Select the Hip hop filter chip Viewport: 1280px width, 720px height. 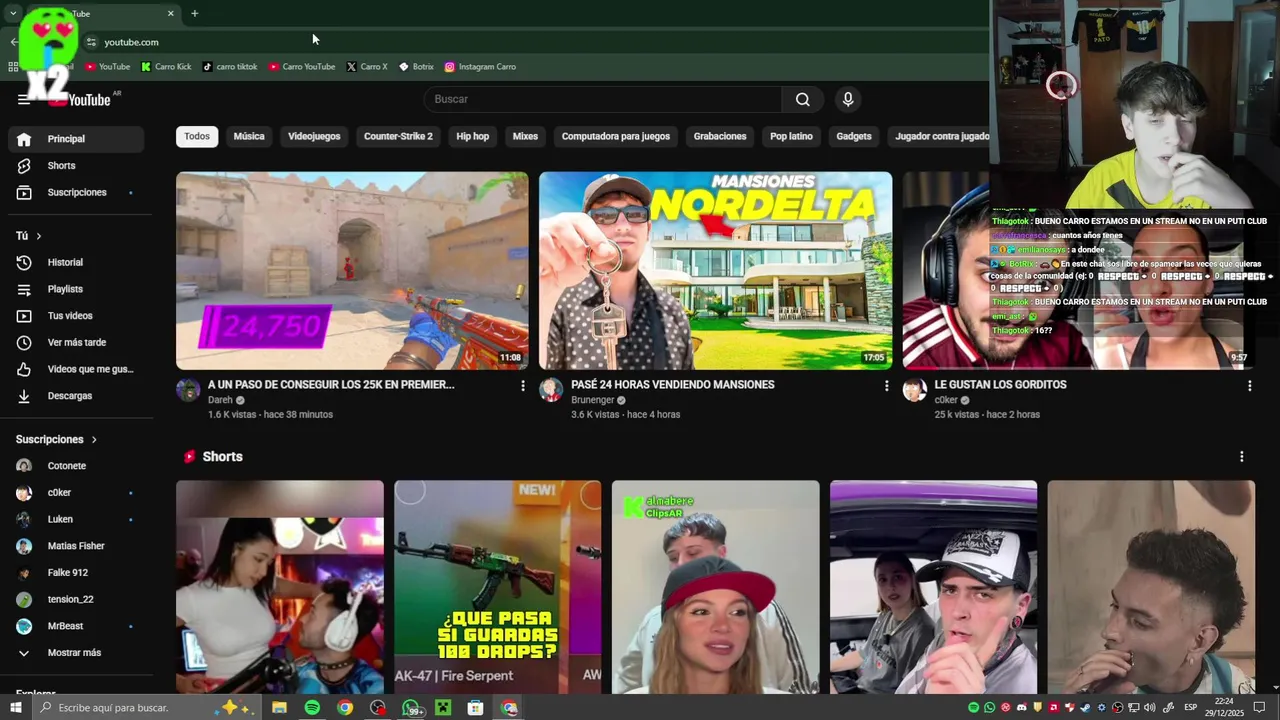473,136
